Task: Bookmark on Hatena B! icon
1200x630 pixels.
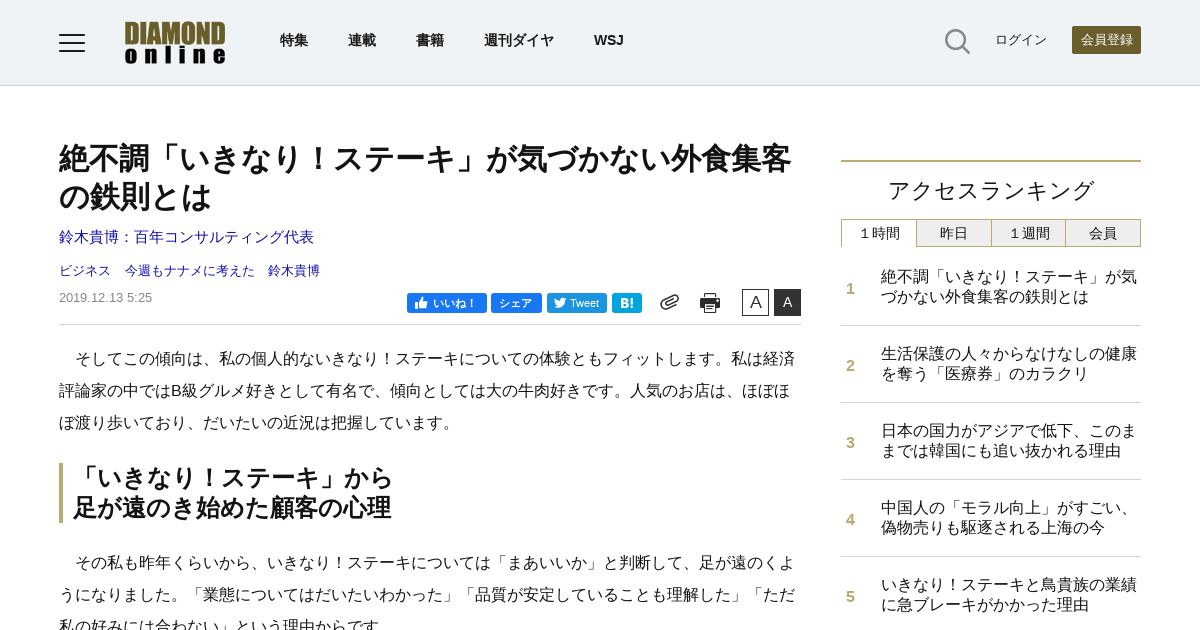Action: [627, 303]
